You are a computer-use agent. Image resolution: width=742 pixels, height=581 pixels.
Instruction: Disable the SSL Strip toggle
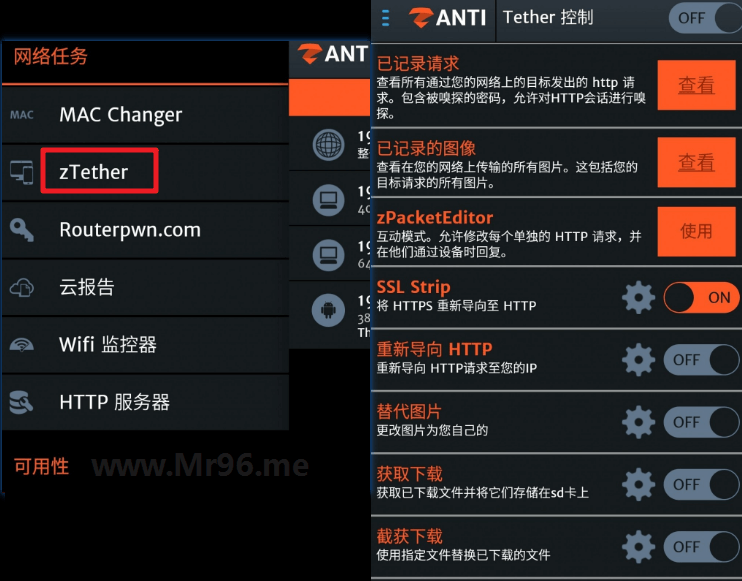(x=702, y=297)
